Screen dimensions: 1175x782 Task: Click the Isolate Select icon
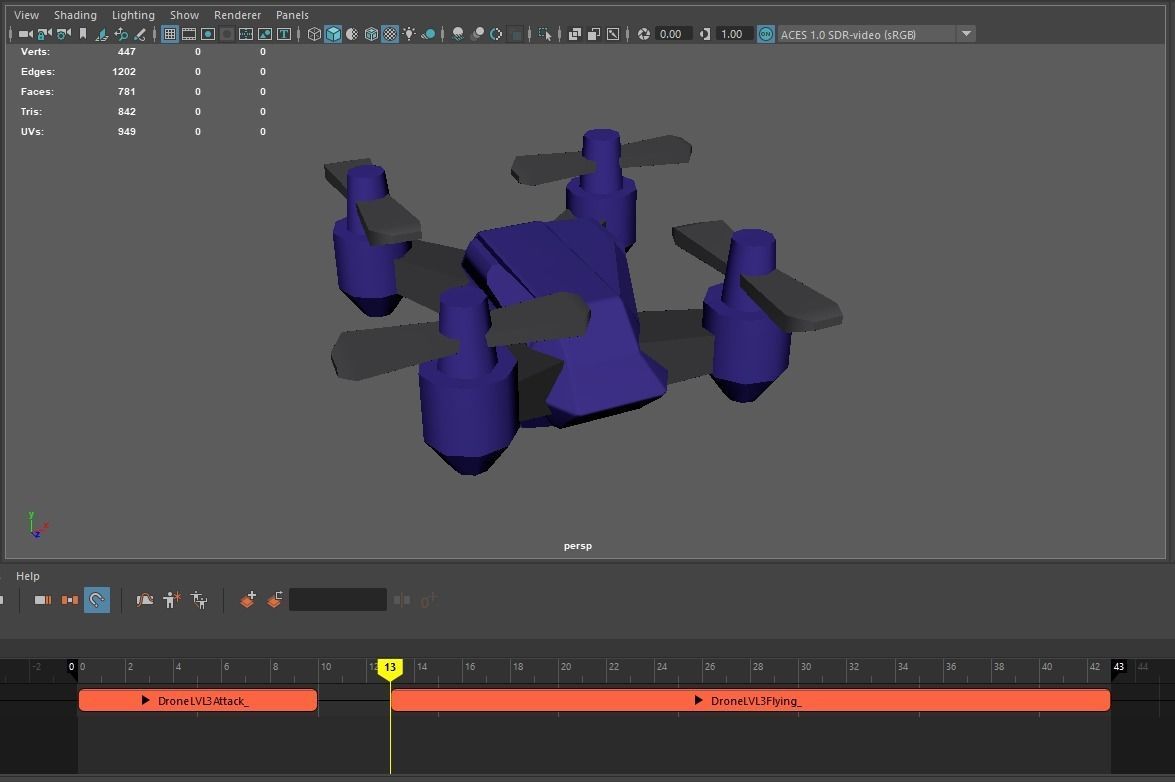pyautogui.click(x=545, y=34)
